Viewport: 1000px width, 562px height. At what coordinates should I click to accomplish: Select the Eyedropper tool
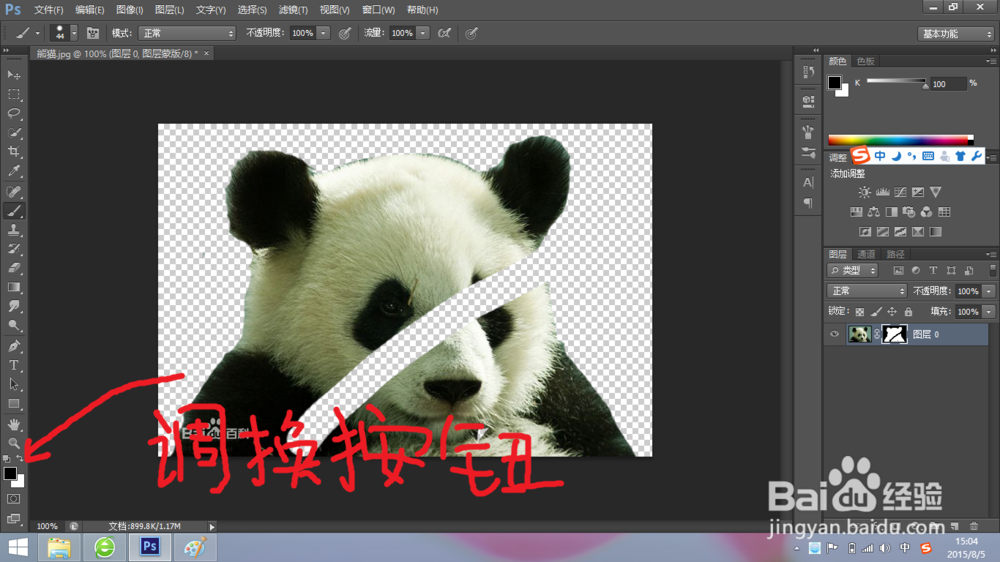[14, 171]
